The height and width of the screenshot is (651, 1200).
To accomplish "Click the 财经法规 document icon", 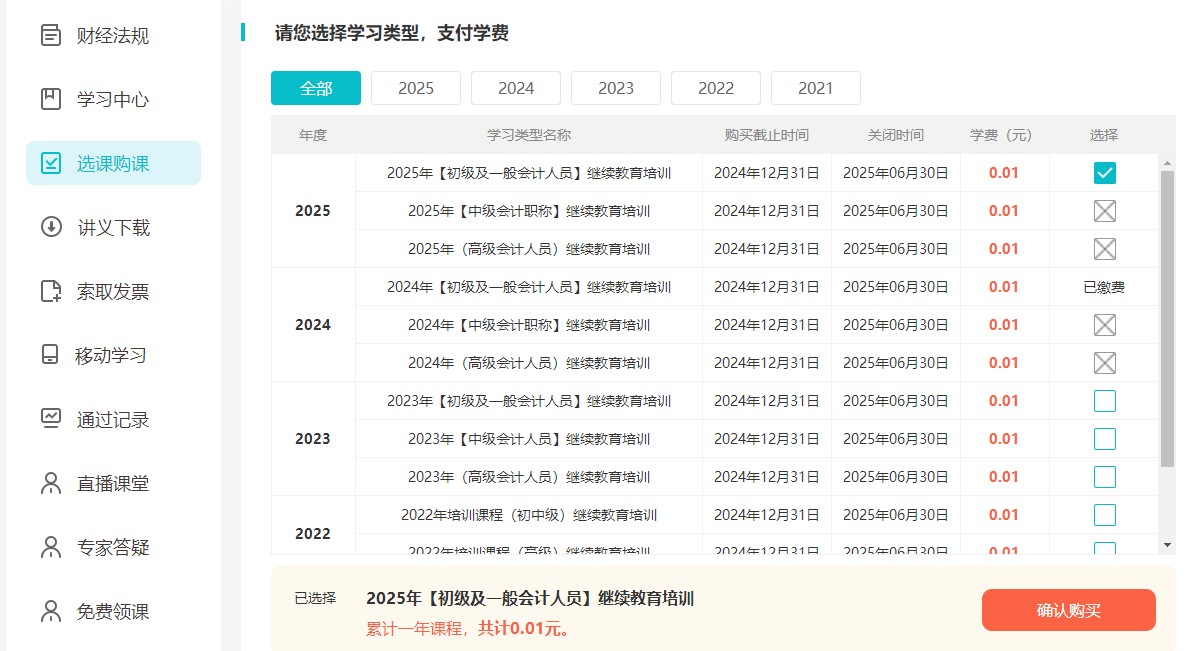I will (50, 36).
